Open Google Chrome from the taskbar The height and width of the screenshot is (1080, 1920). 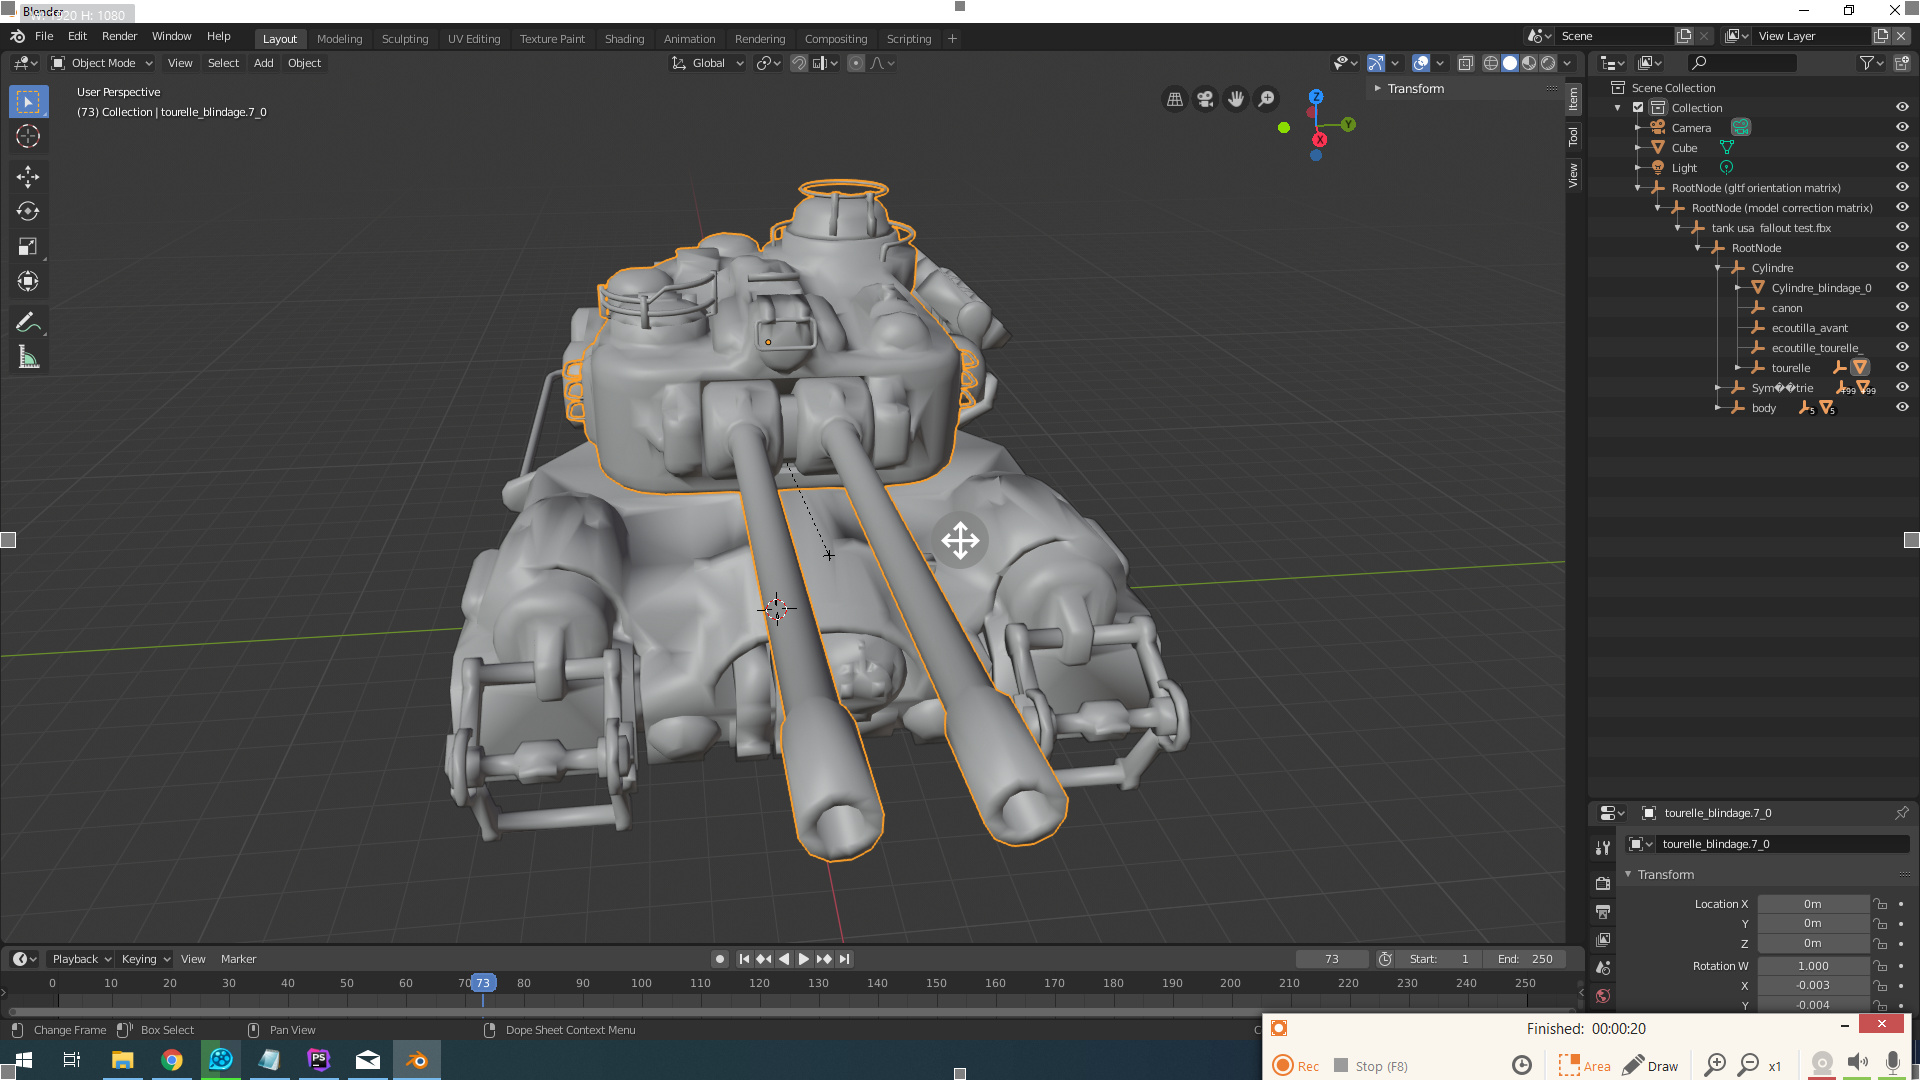172,1060
